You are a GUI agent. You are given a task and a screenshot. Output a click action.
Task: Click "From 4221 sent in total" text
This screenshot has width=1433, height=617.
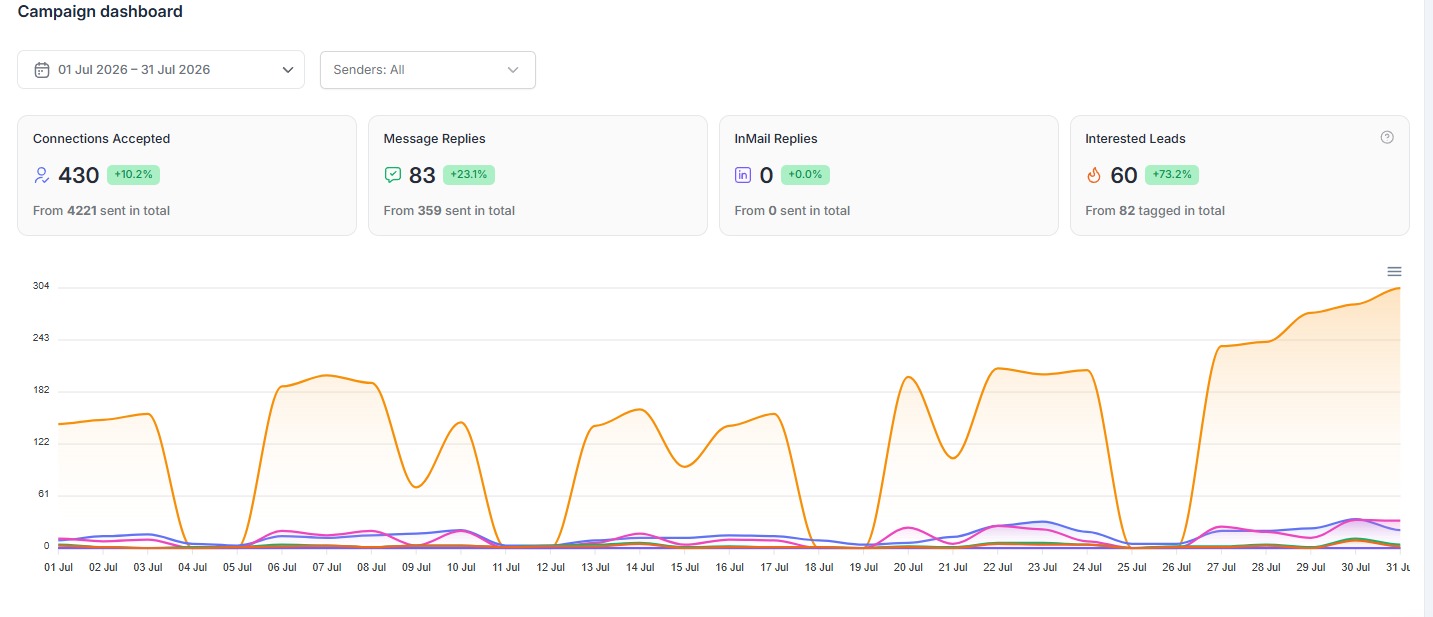[101, 211]
